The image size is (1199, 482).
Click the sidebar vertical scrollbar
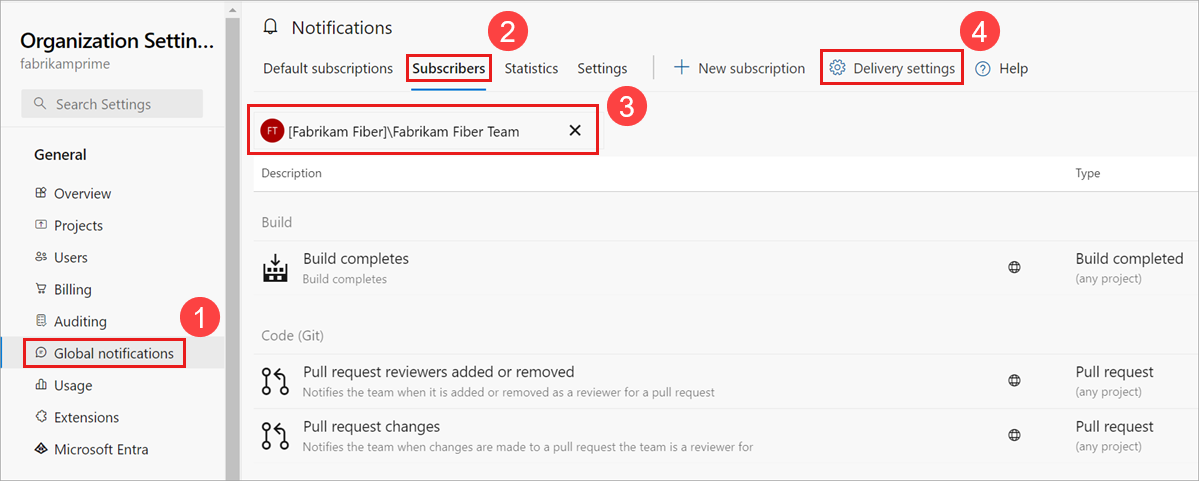click(x=232, y=240)
